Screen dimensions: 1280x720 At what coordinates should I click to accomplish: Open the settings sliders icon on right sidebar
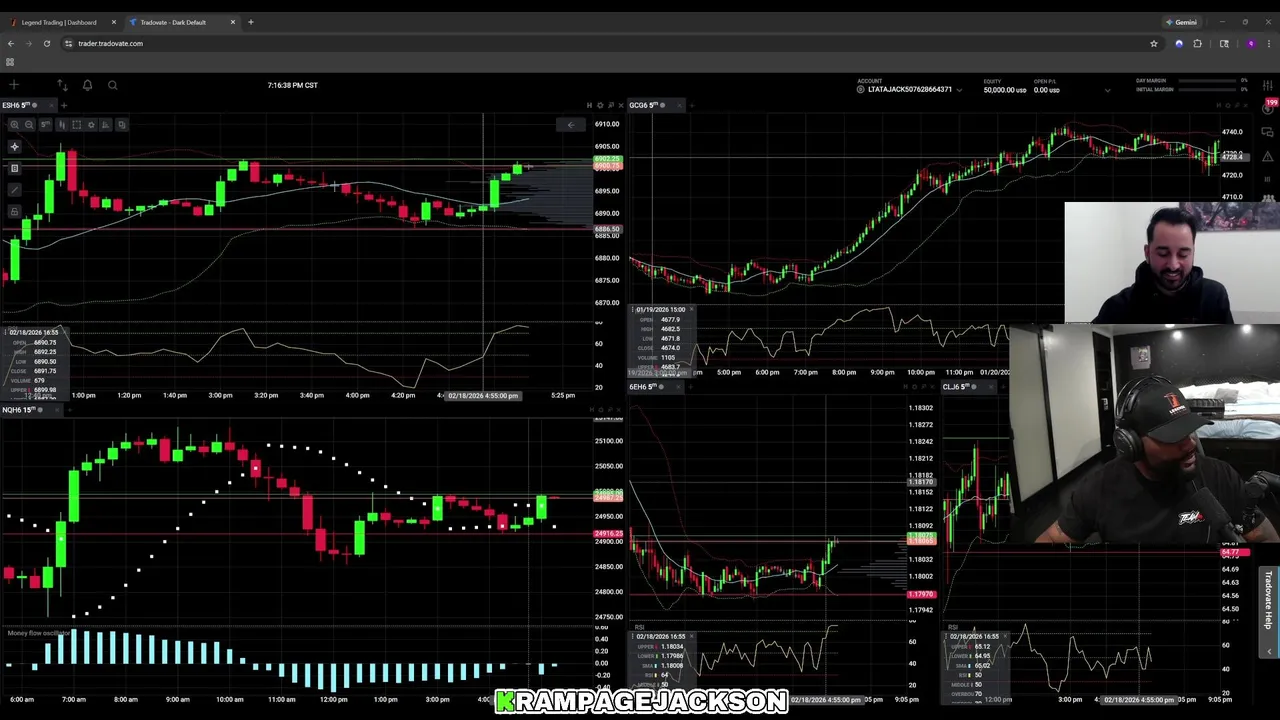coord(1267,85)
